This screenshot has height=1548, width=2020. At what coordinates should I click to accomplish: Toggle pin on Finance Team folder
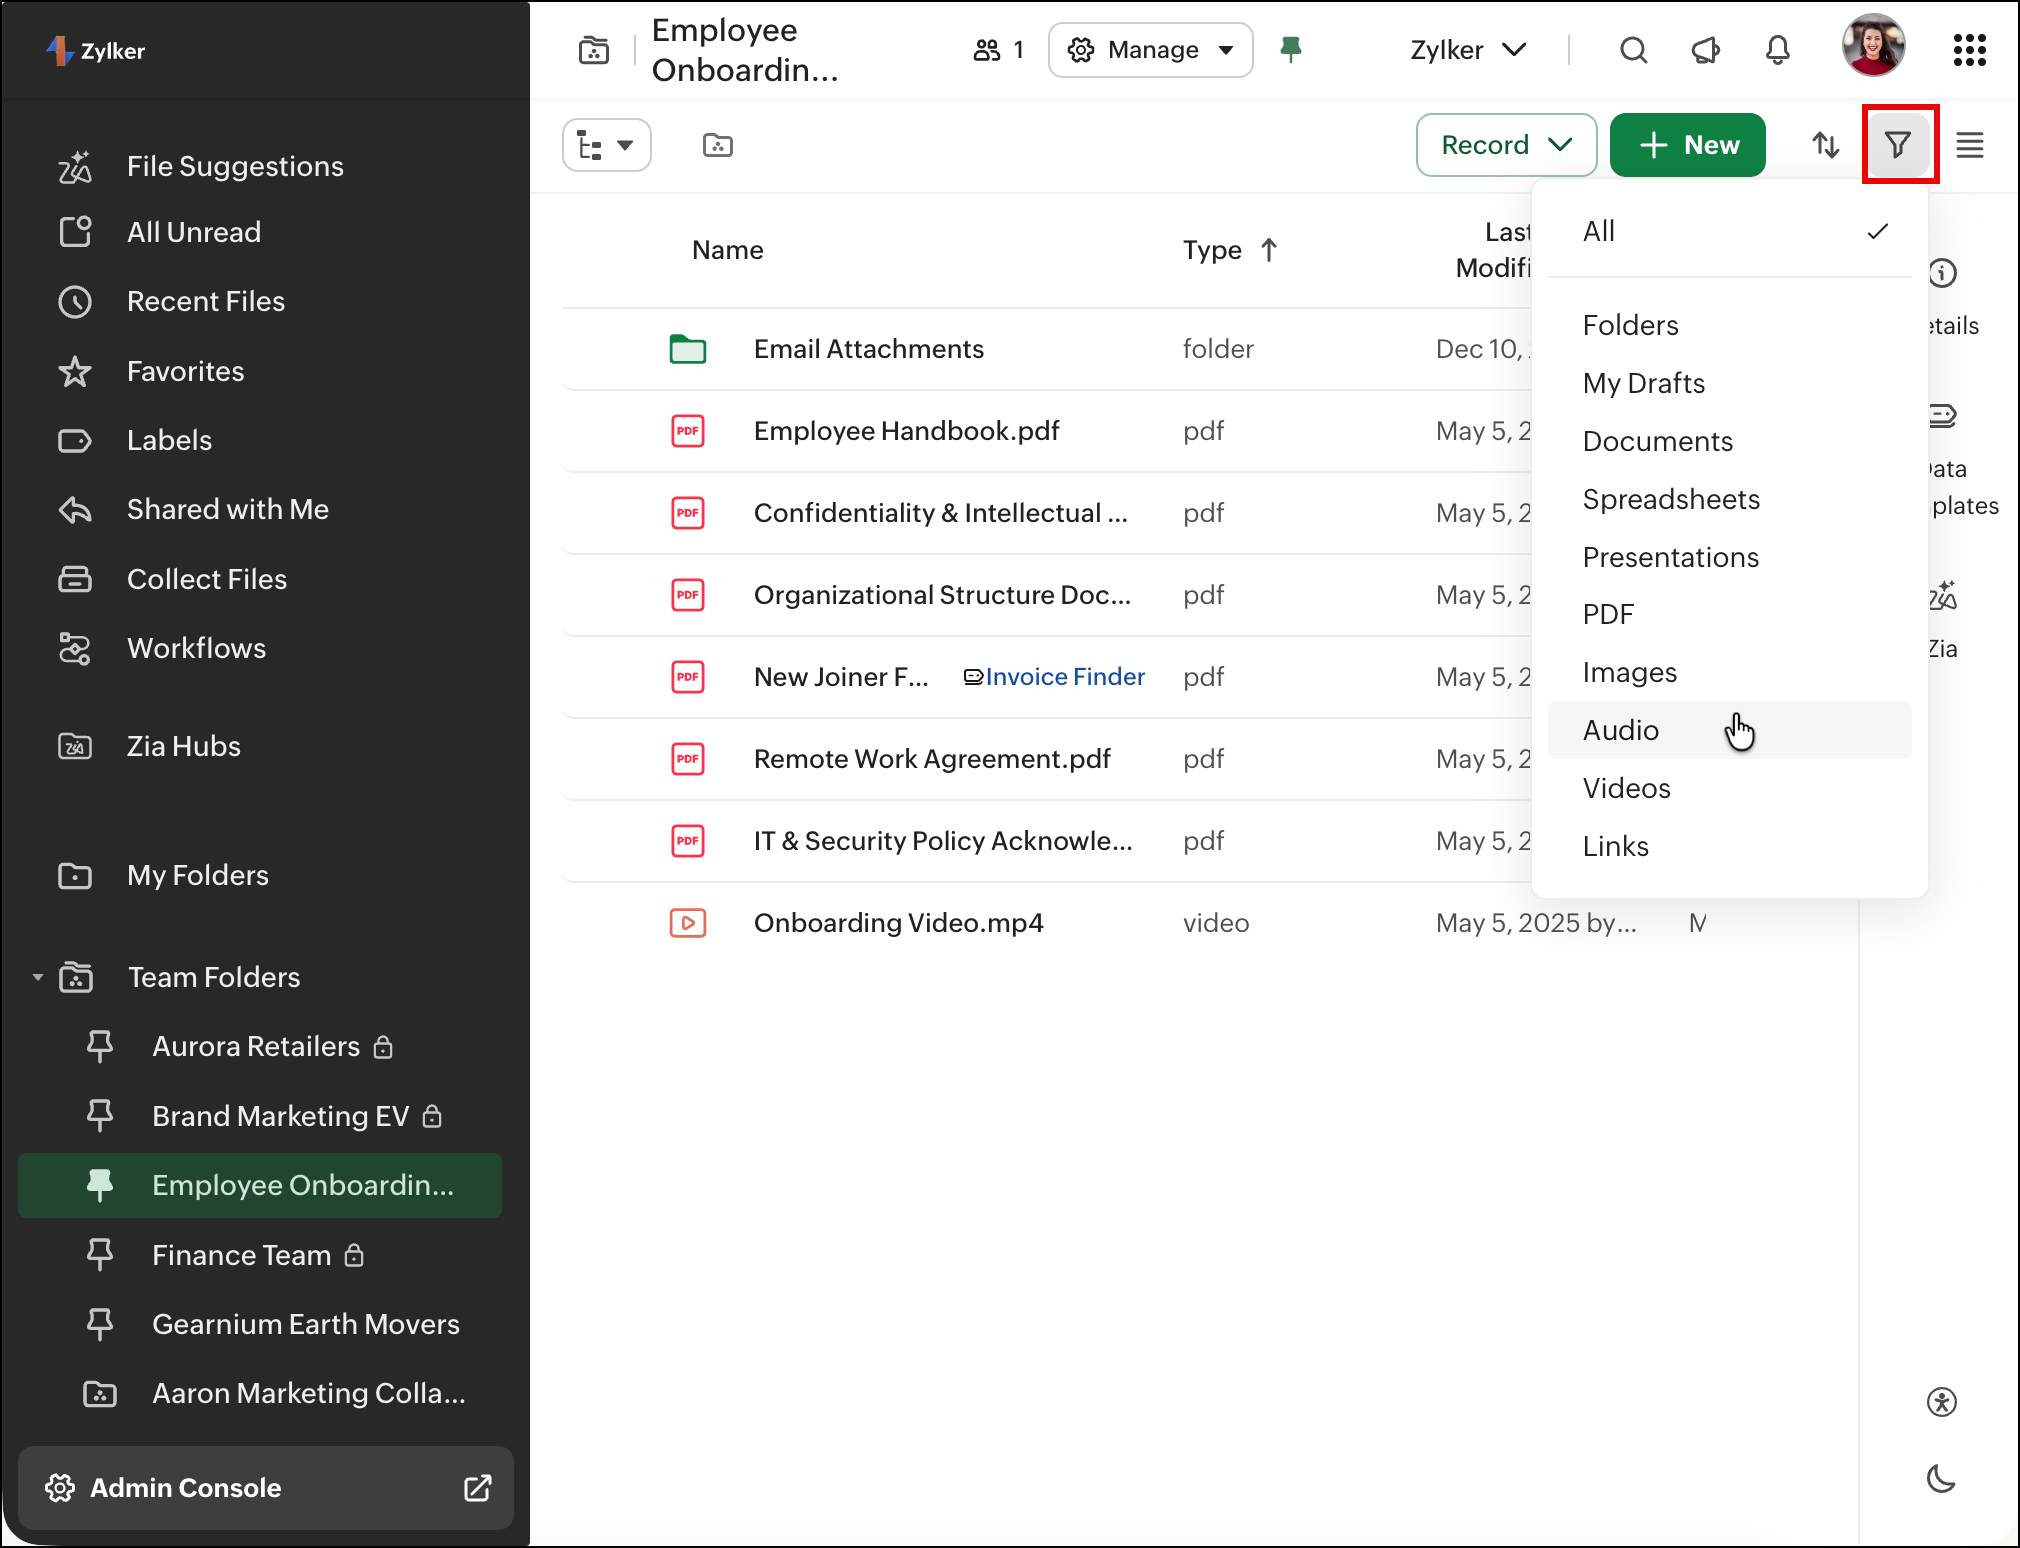[100, 1254]
